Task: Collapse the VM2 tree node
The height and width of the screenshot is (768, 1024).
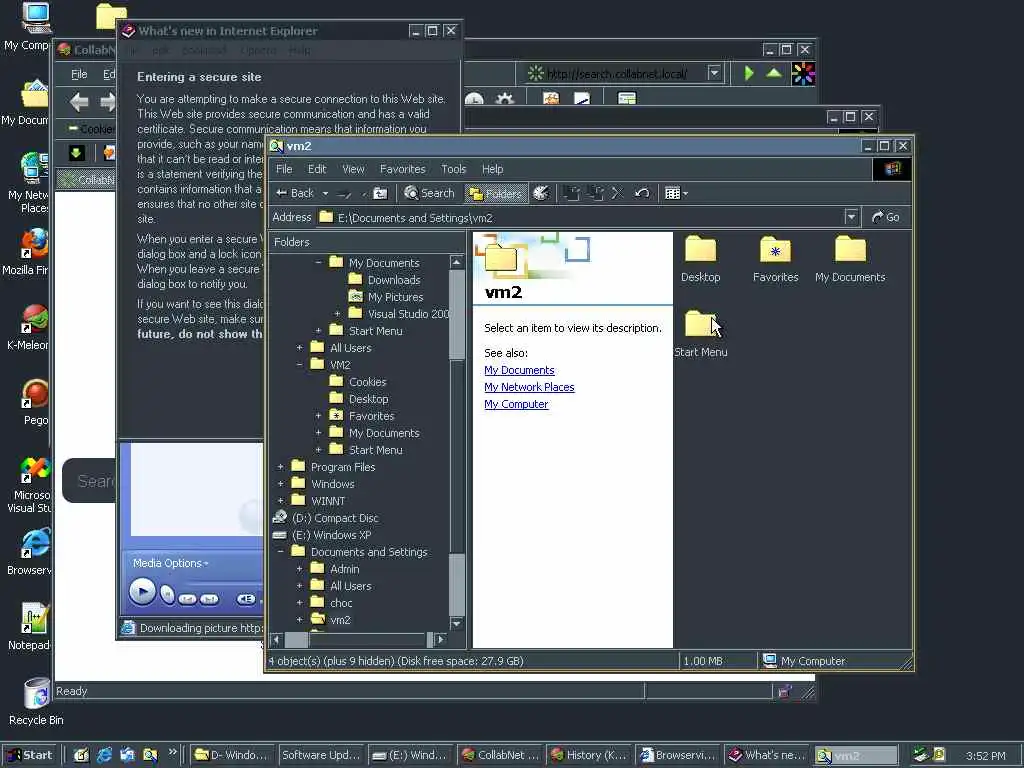Action: (x=299, y=365)
